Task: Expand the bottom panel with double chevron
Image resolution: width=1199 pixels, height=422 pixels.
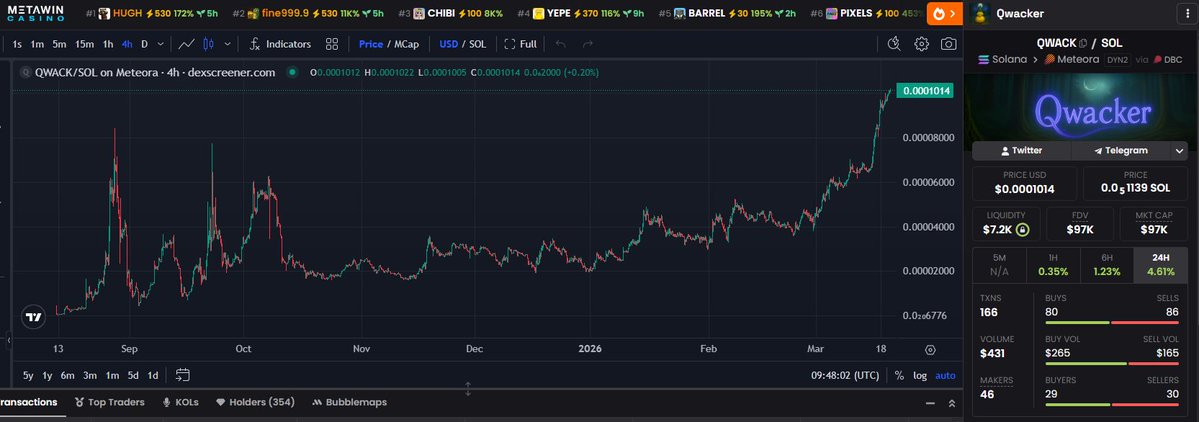Action: 952,403
